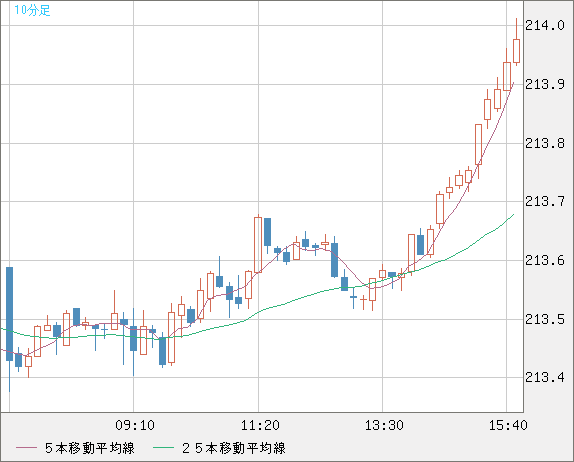Click the 15:40 time axis label

tap(508, 425)
